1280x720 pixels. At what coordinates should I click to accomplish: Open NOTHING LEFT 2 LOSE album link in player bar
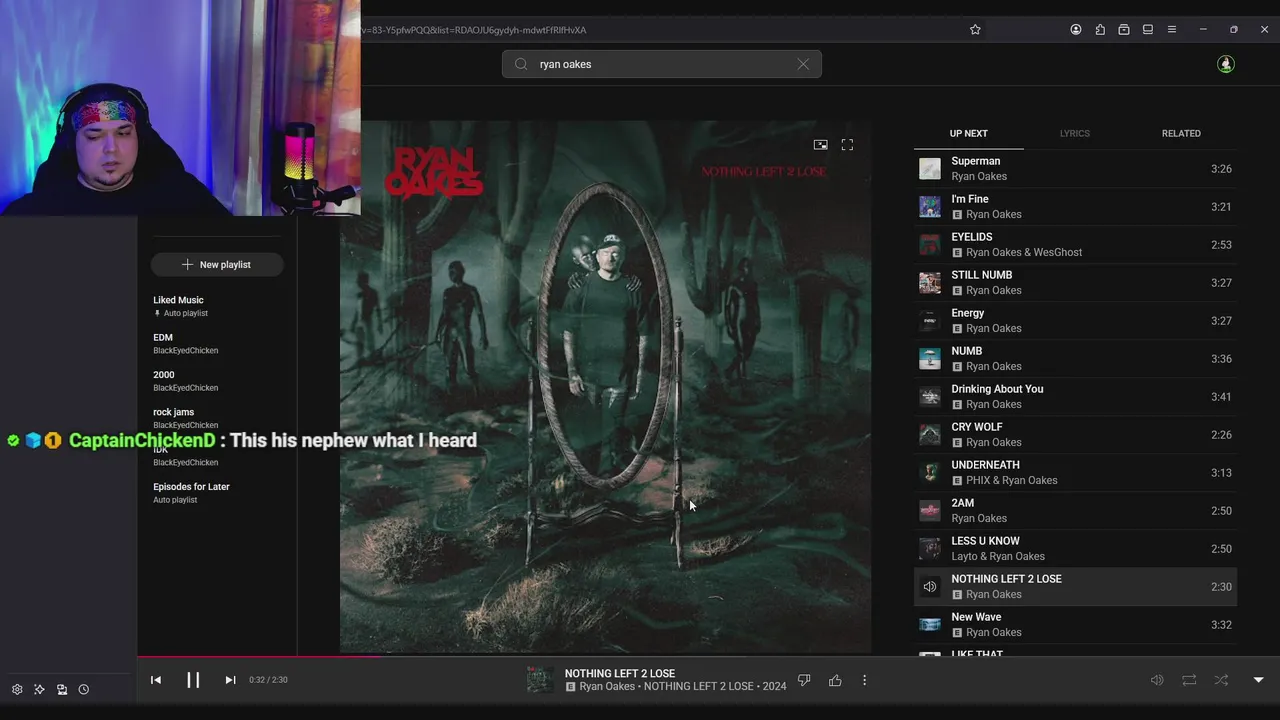(698, 687)
